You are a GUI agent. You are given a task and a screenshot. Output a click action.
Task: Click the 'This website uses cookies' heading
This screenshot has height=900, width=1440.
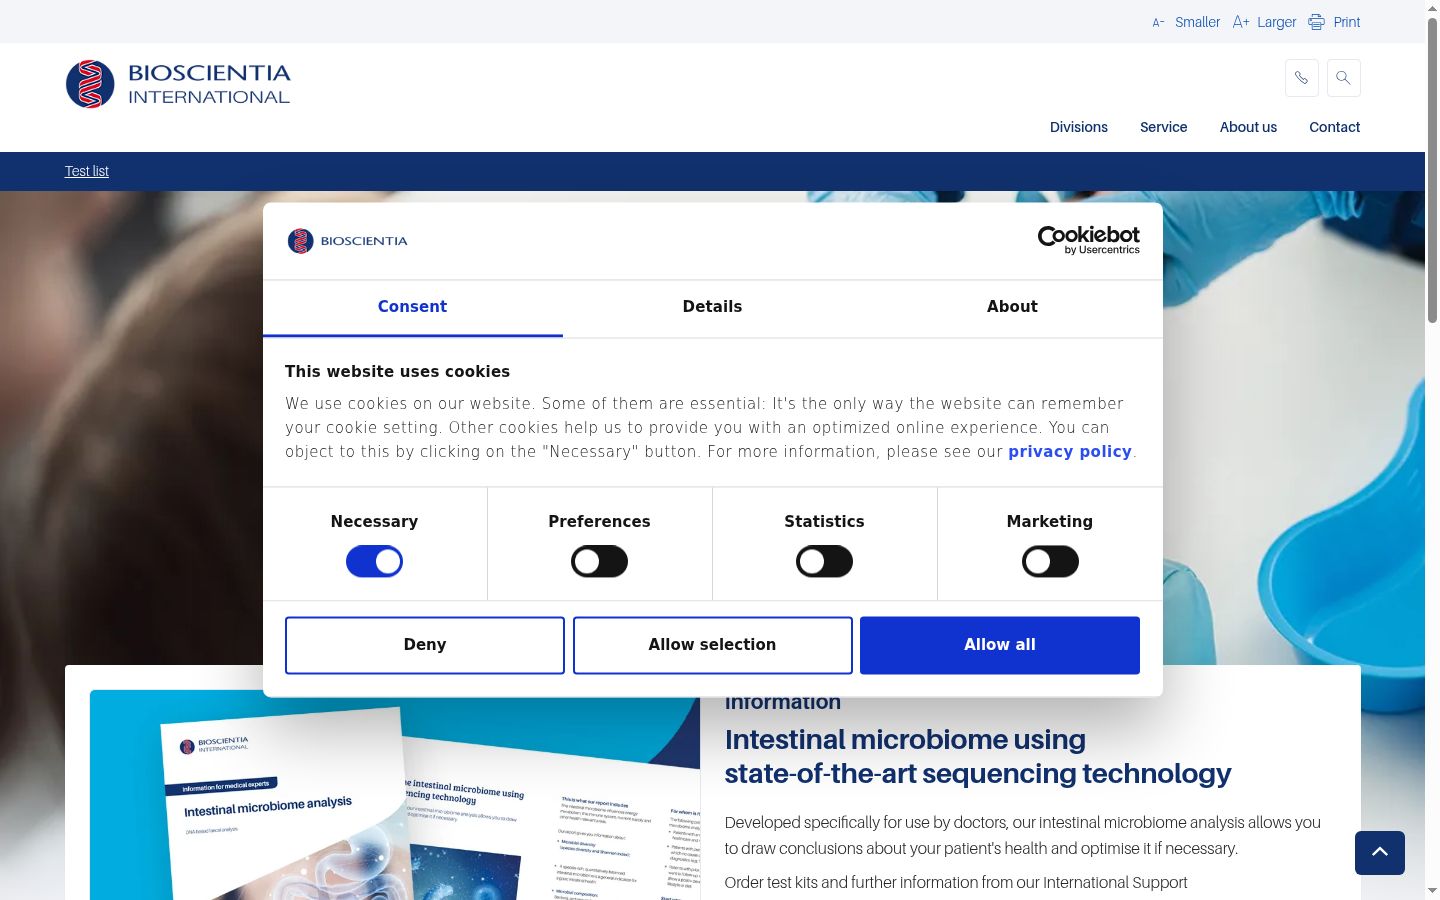397,372
